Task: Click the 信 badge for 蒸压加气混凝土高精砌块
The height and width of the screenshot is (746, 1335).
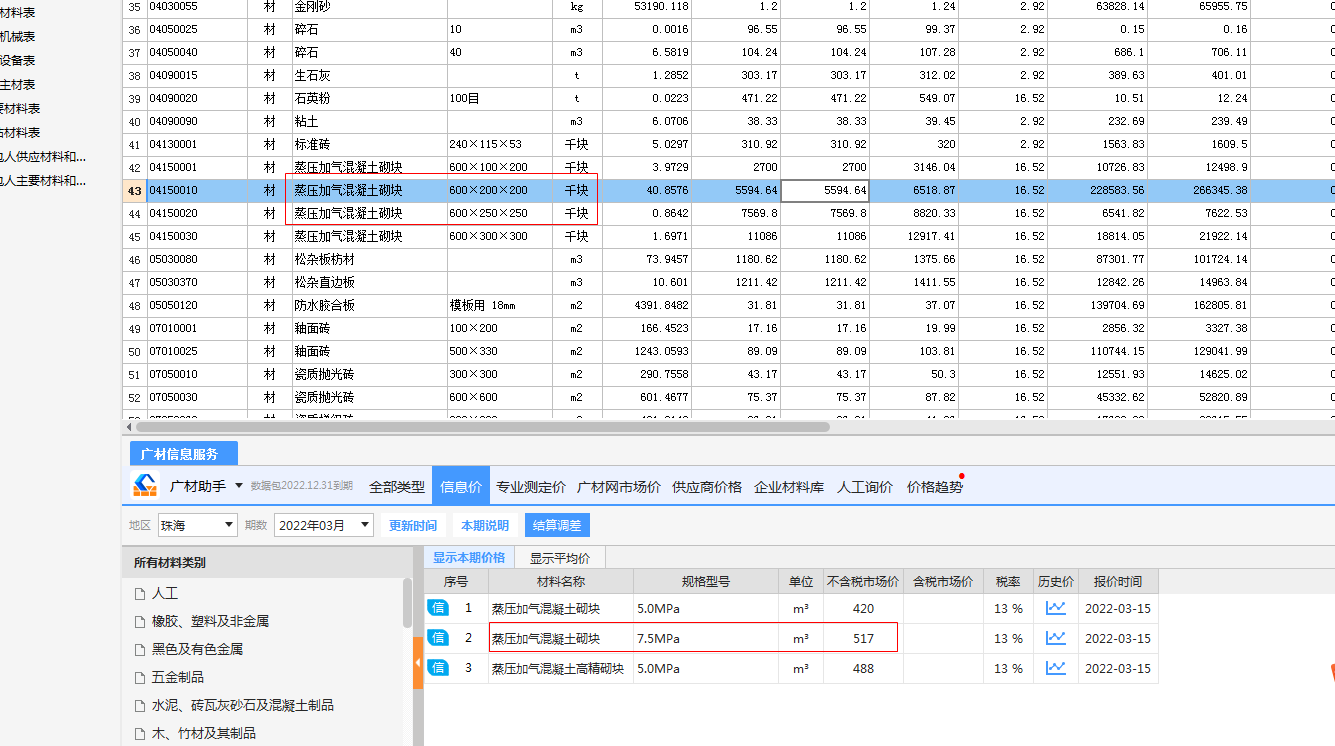Action: pyautogui.click(x=438, y=667)
